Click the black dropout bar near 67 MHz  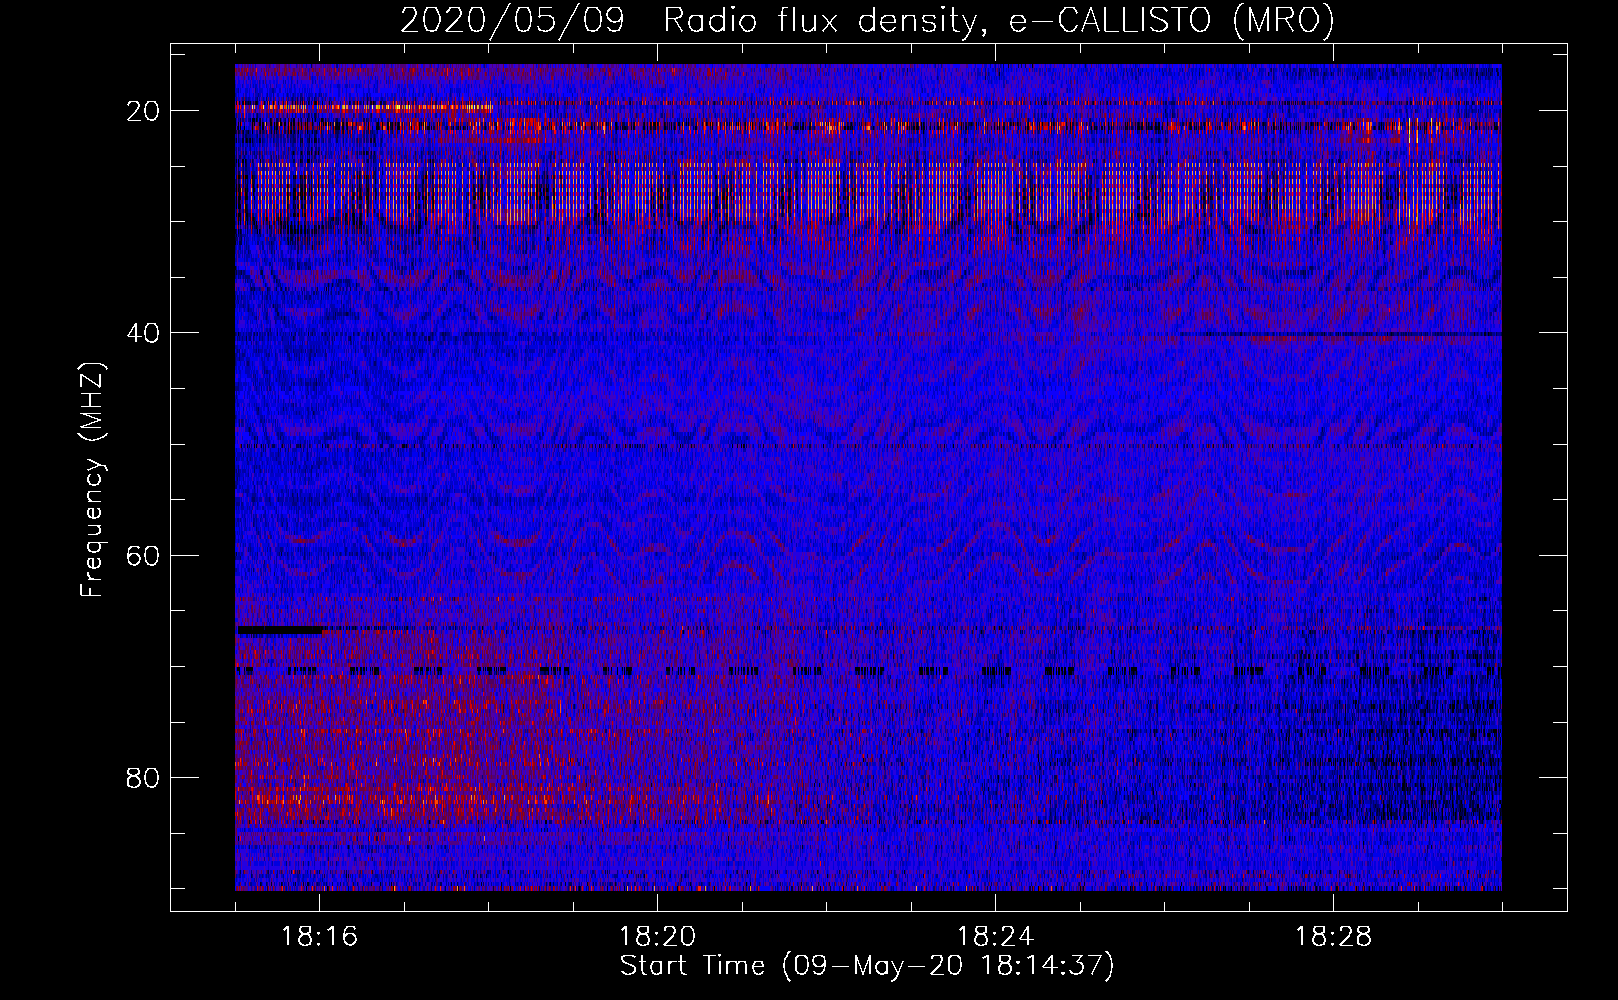279,630
